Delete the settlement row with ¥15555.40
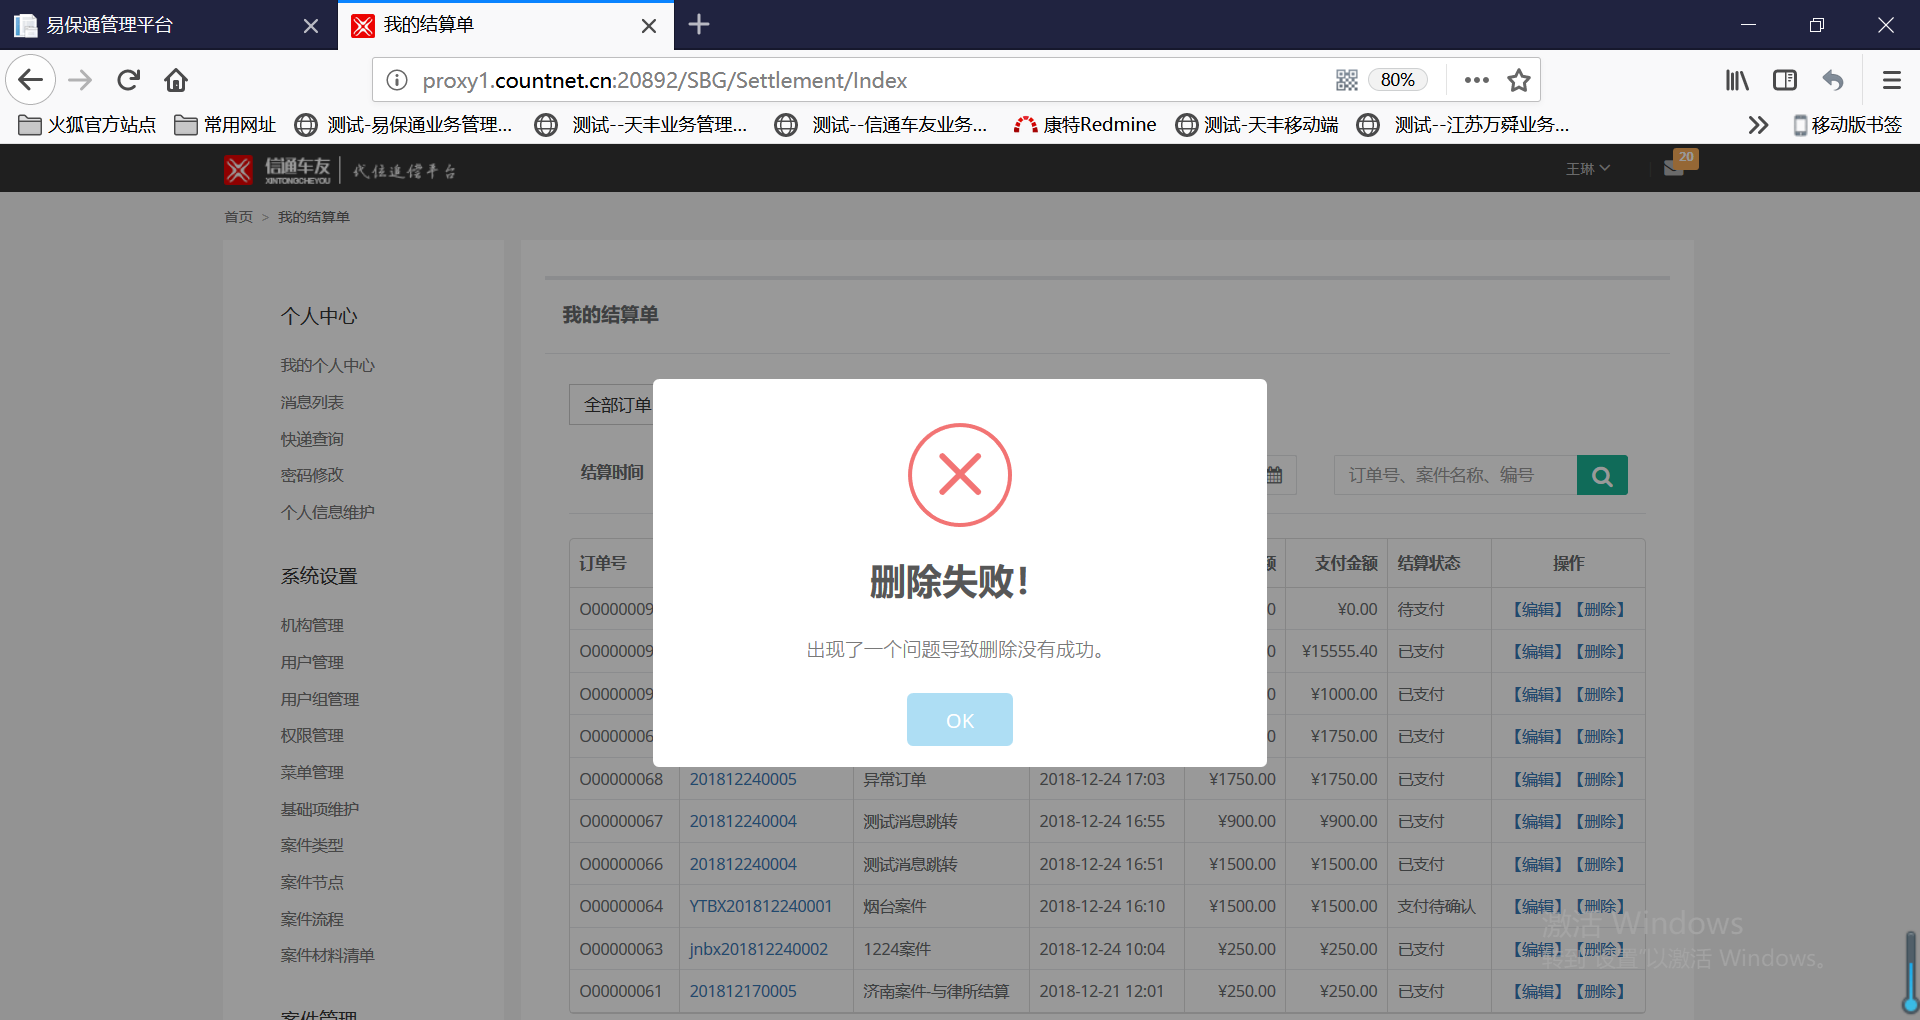 (x=1600, y=651)
